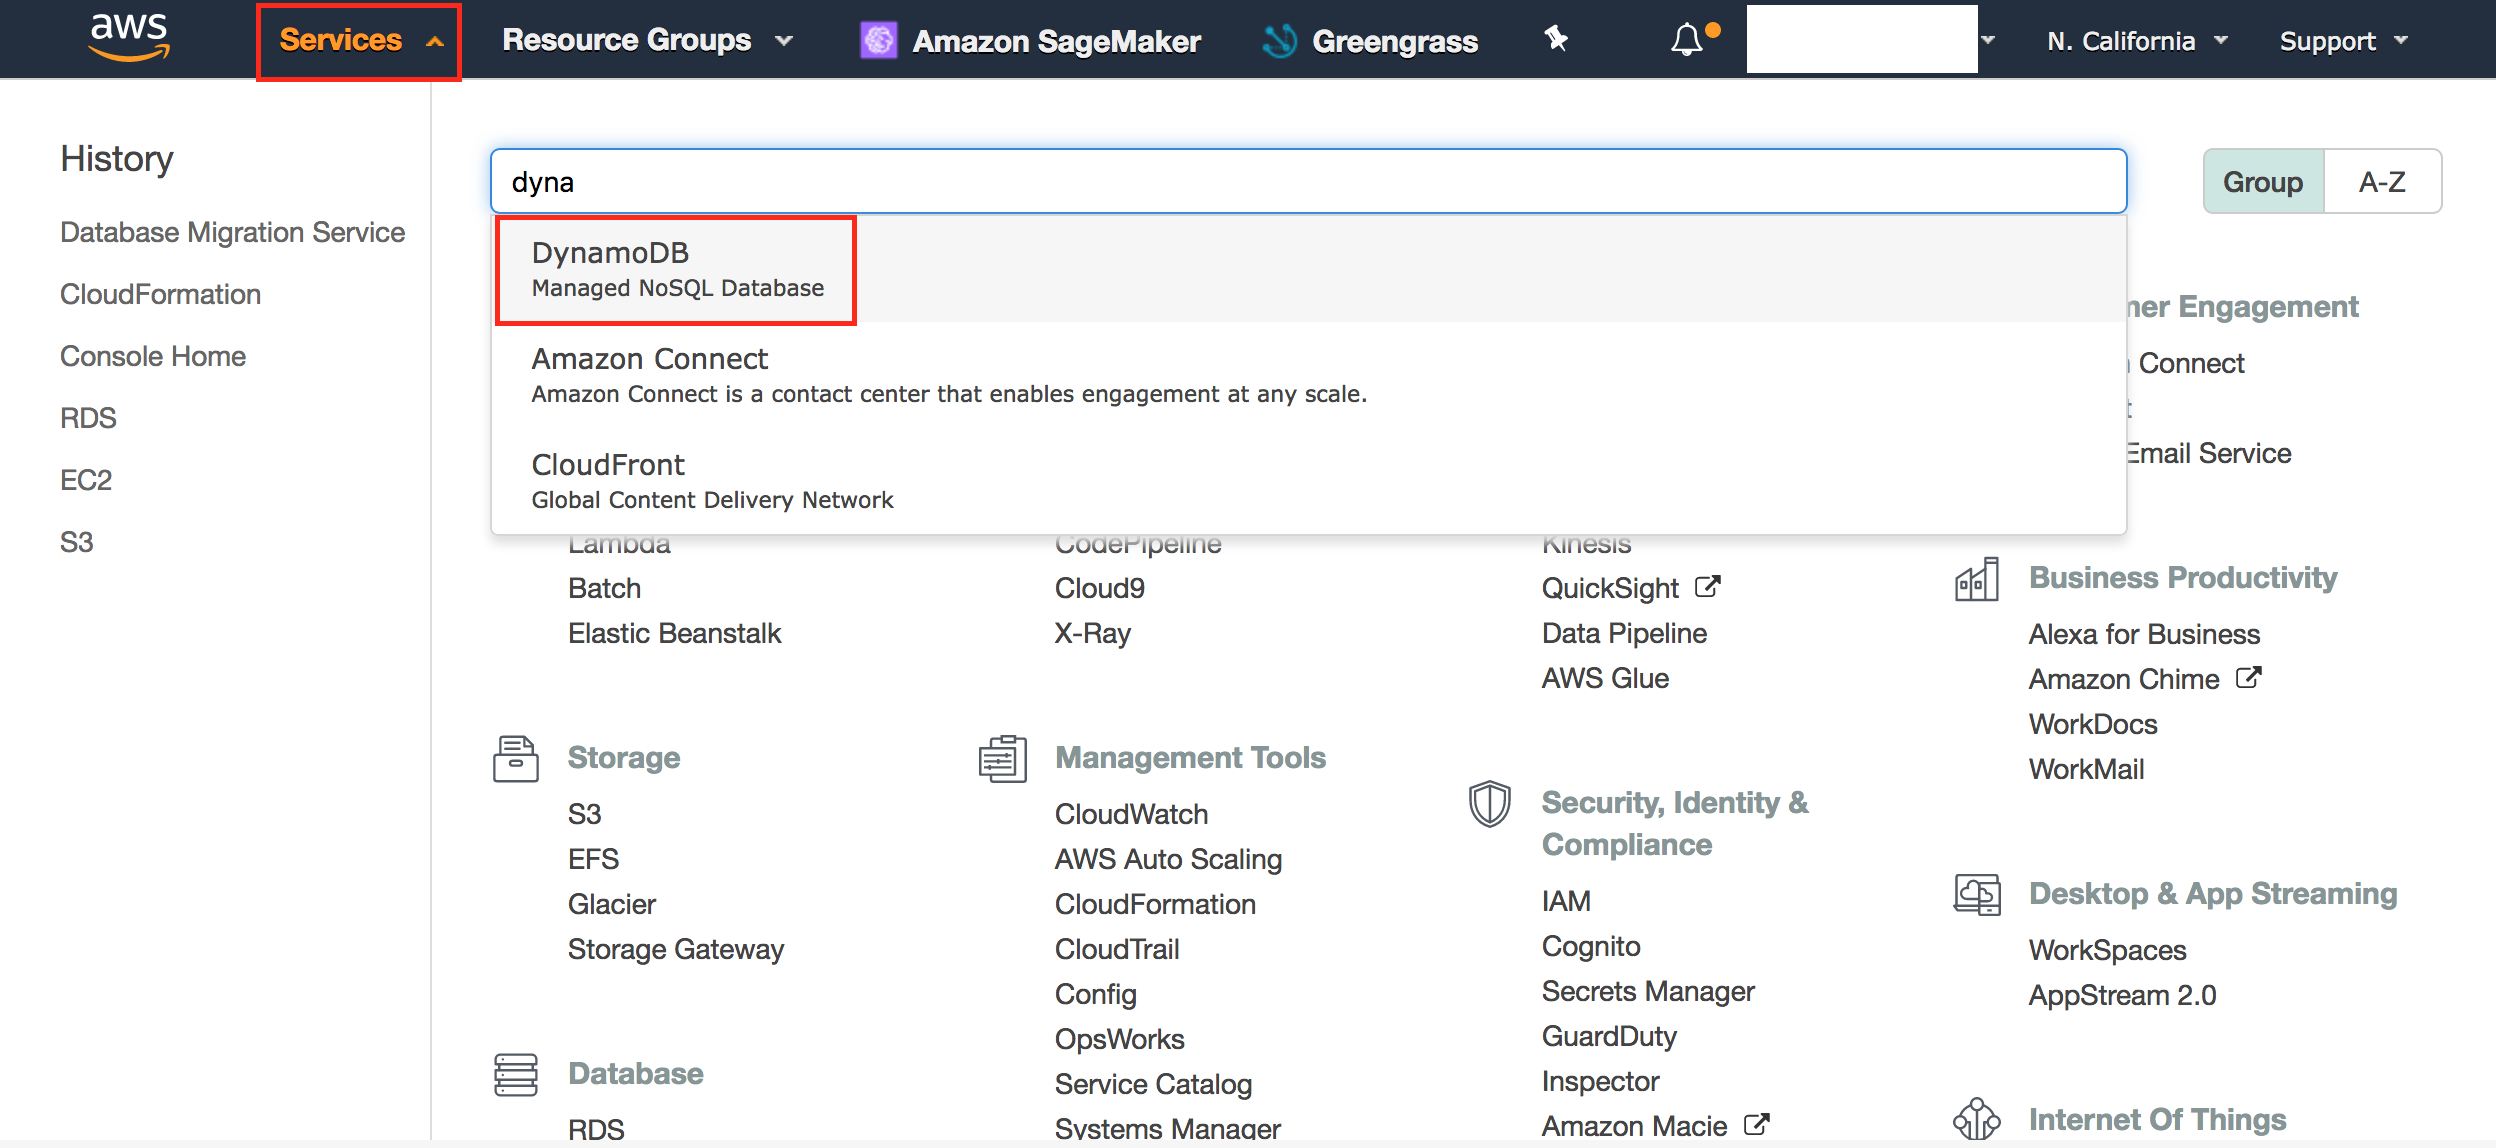Click the AWS logo icon
This screenshot has height=1148, width=2496.
[x=129, y=38]
